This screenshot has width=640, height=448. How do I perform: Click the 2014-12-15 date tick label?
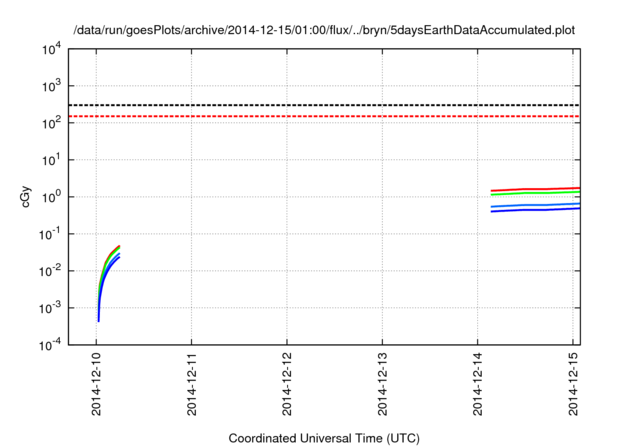click(x=573, y=385)
